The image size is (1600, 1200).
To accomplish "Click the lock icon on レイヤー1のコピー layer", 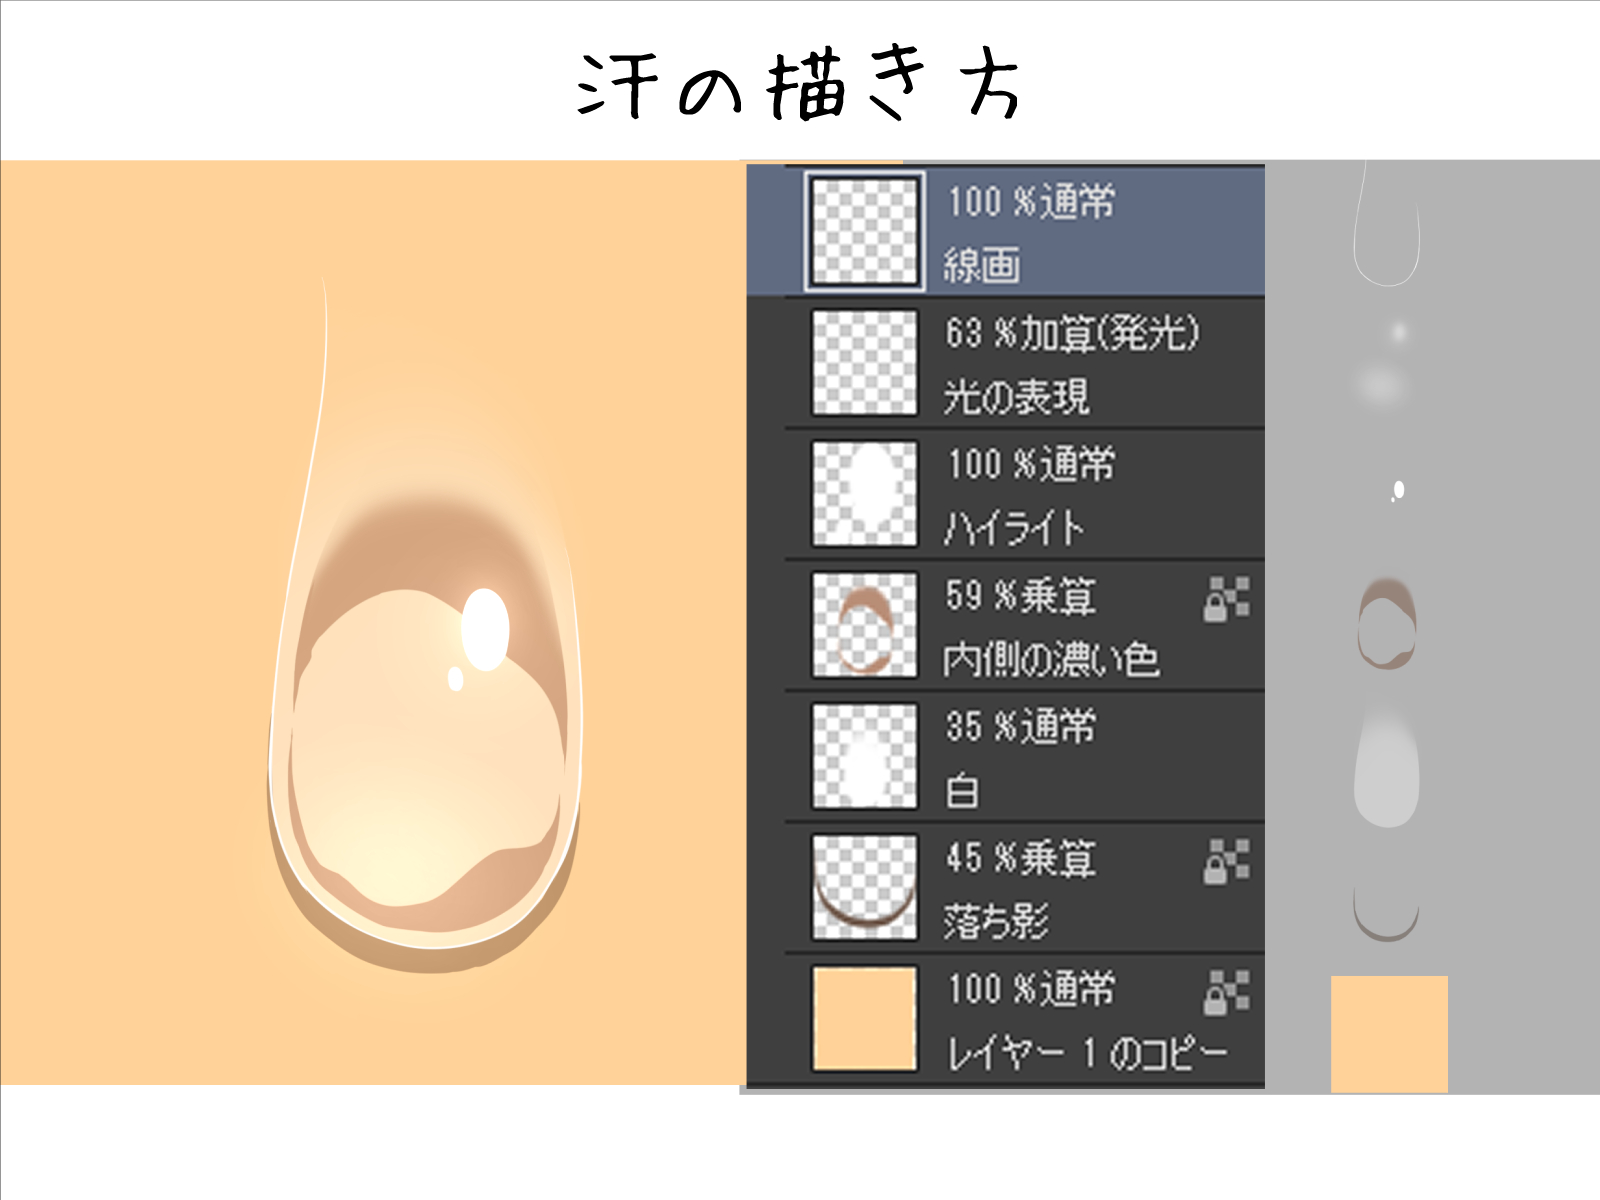I will (1227, 993).
